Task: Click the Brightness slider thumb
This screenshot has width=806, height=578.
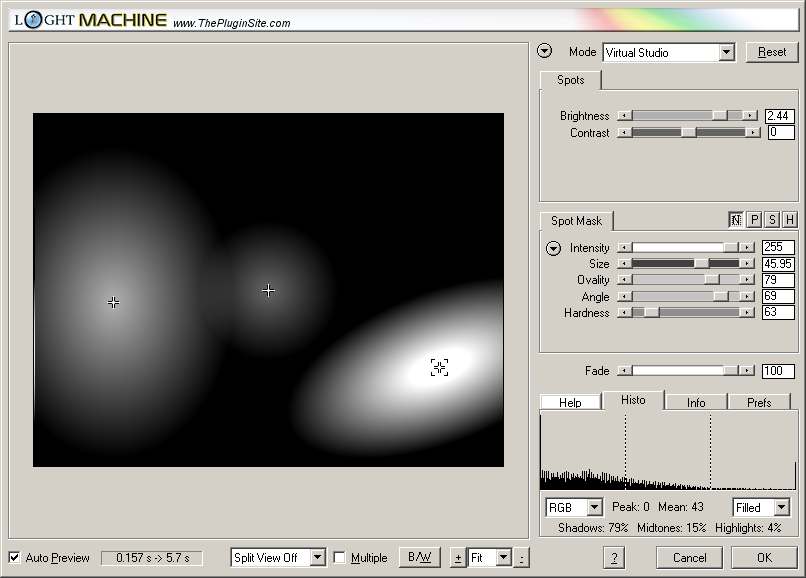Action: 720,116
